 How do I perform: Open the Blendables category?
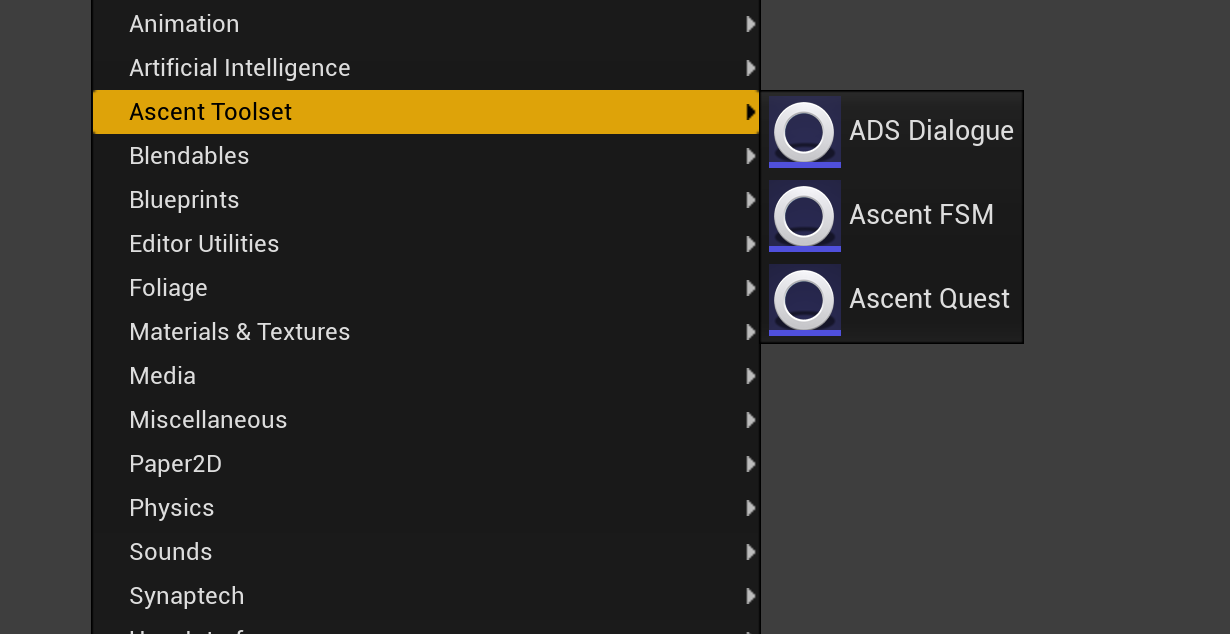pos(189,156)
